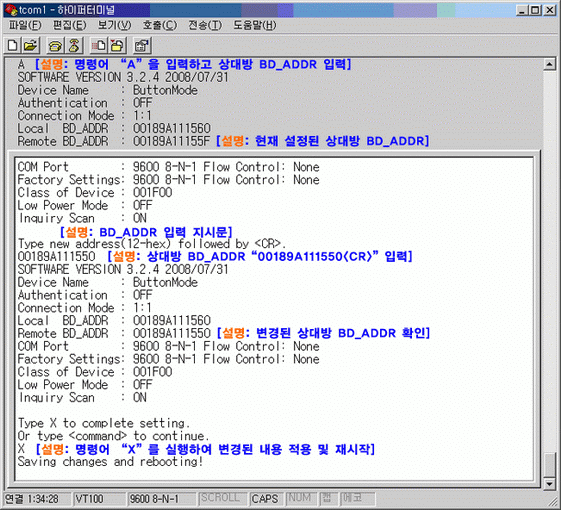Screen dimensions: 561x510
Task: Click the 'Saving changes and rebooting!' line
Action: [x=110, y=462]
